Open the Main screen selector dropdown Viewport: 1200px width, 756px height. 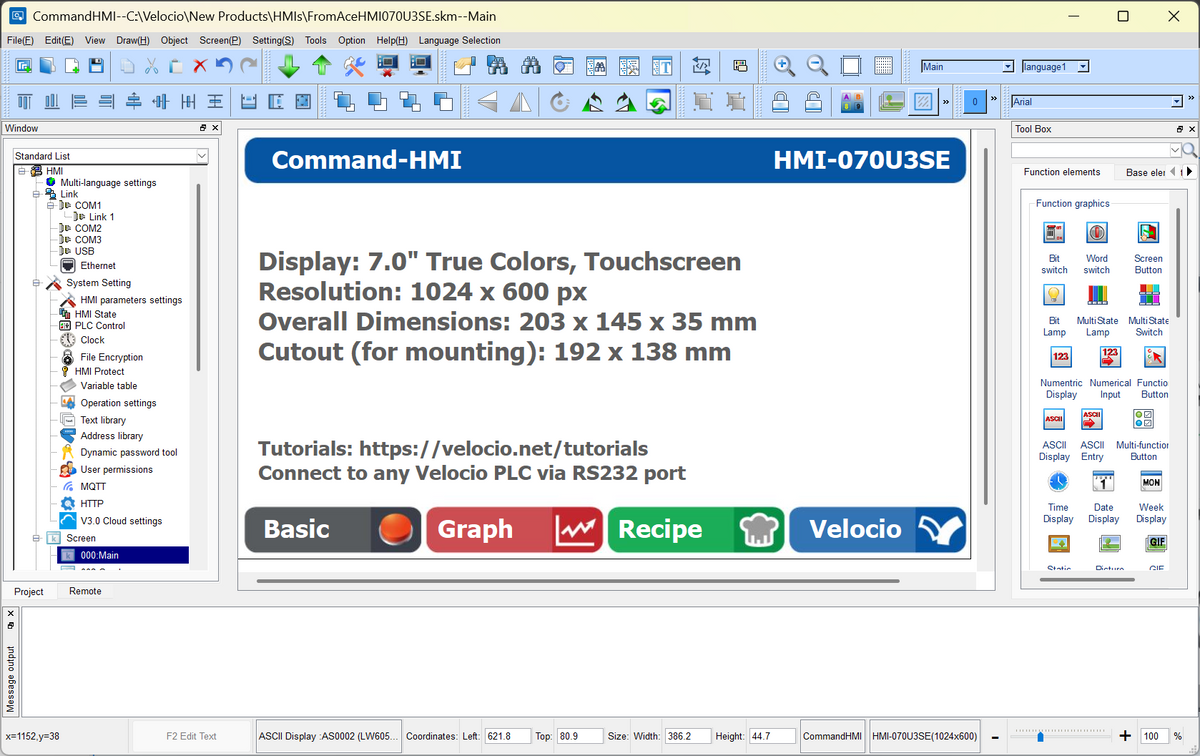pyautogui.click(x=1008, y=67)
